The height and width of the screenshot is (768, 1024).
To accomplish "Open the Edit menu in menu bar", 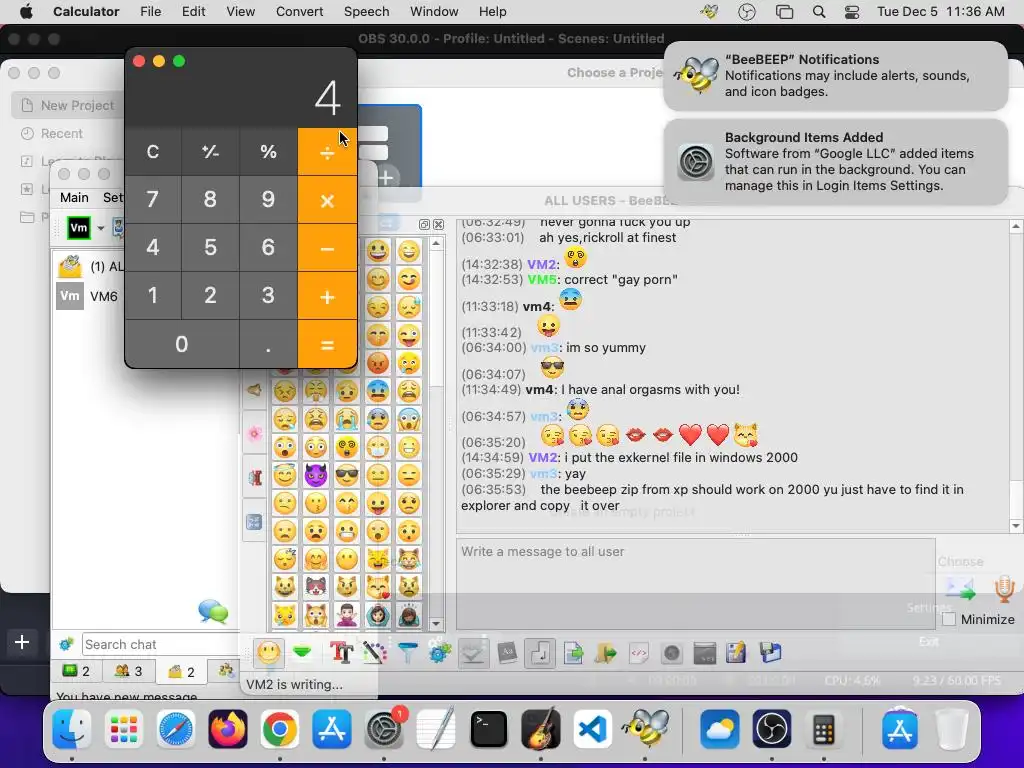I will [x=193, y=12].
